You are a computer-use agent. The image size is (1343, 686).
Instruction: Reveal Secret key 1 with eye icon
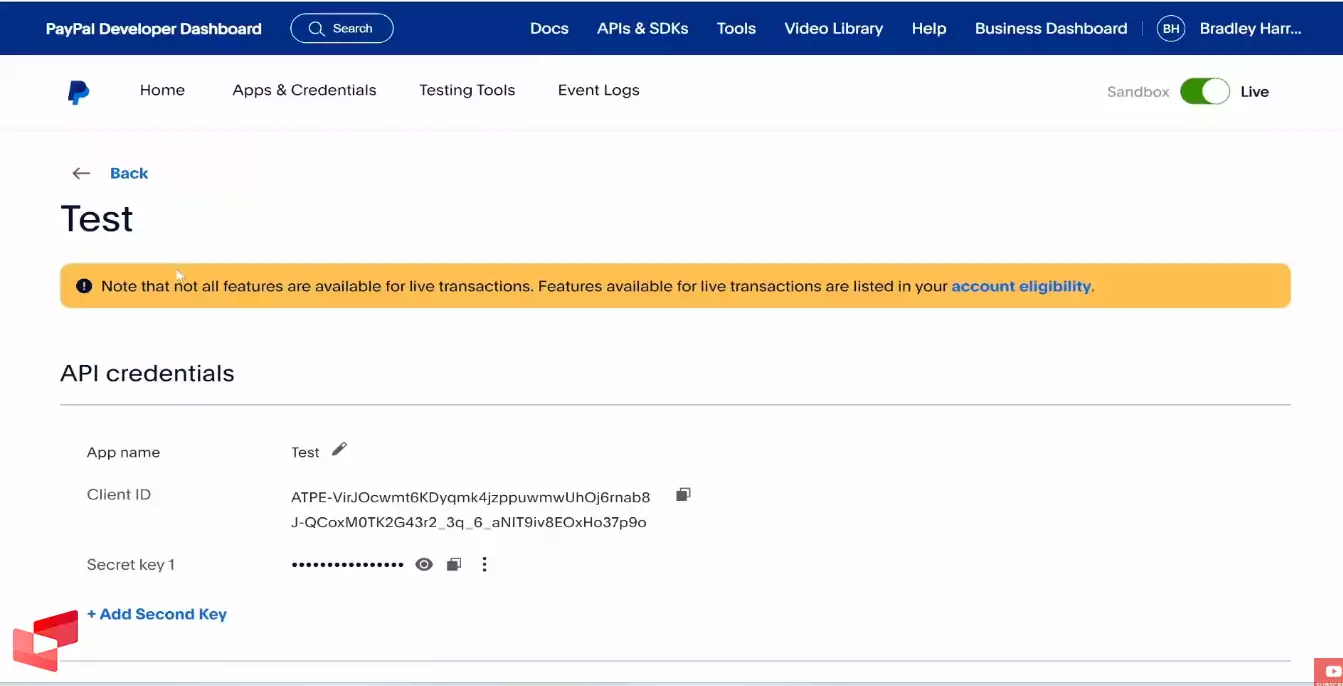pyautogui.click(x=424, y=565)
